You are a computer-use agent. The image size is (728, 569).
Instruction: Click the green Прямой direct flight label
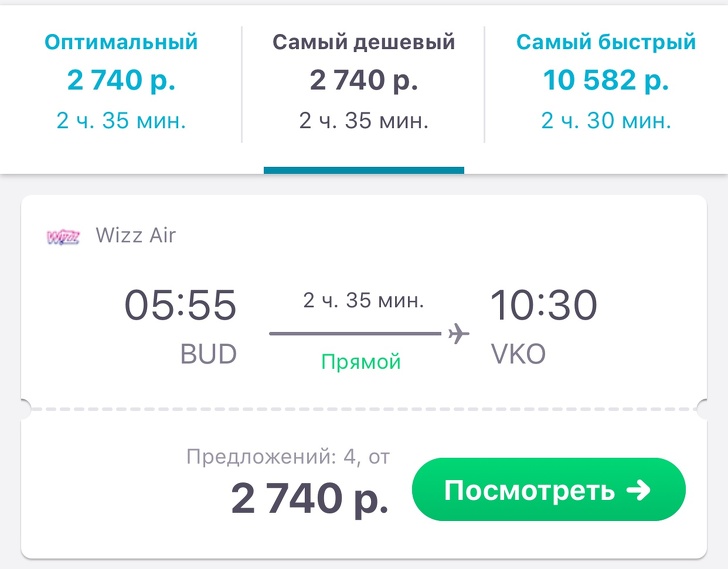(x=361, y=362)
